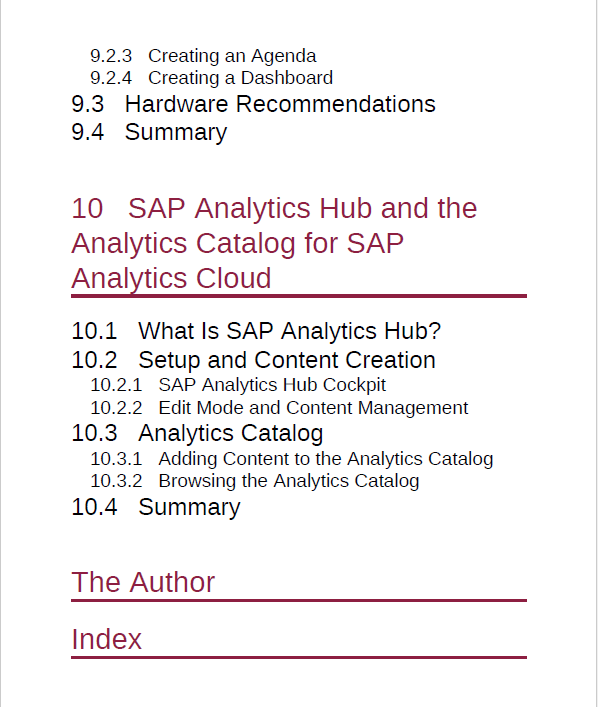Viewport: 598px width, 707px height.
Task: Open the Index section
Action: (x=106, y=639)
